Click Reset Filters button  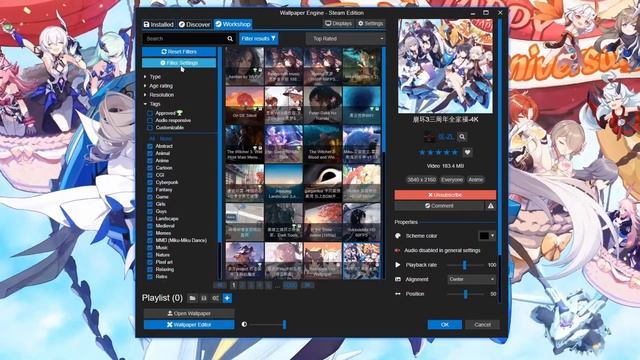coord(179,52)
